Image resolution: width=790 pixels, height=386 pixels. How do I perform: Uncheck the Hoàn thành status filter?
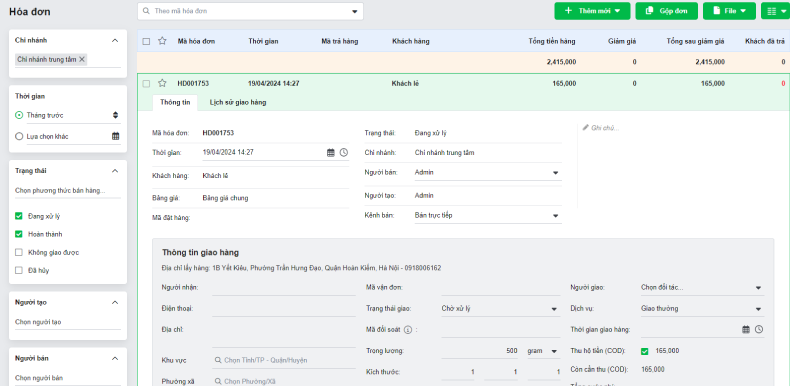[x=19, y=234]
